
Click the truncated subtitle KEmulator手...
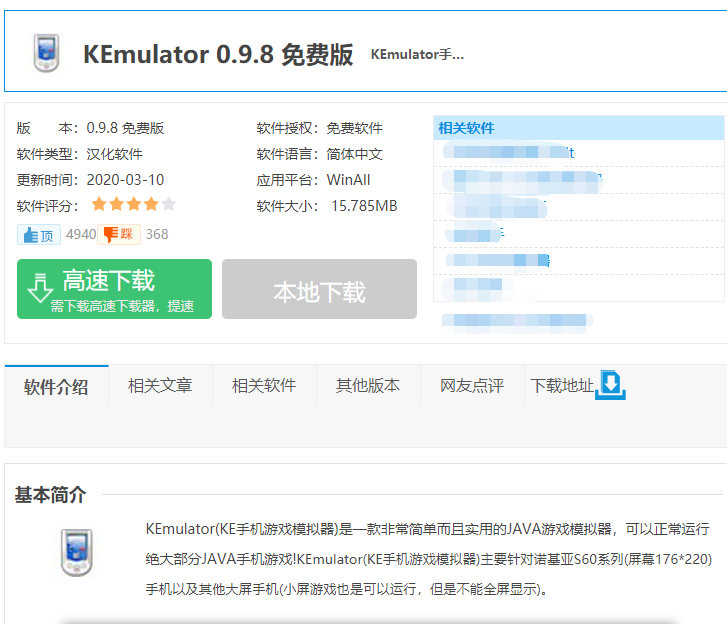coord(417,54)
